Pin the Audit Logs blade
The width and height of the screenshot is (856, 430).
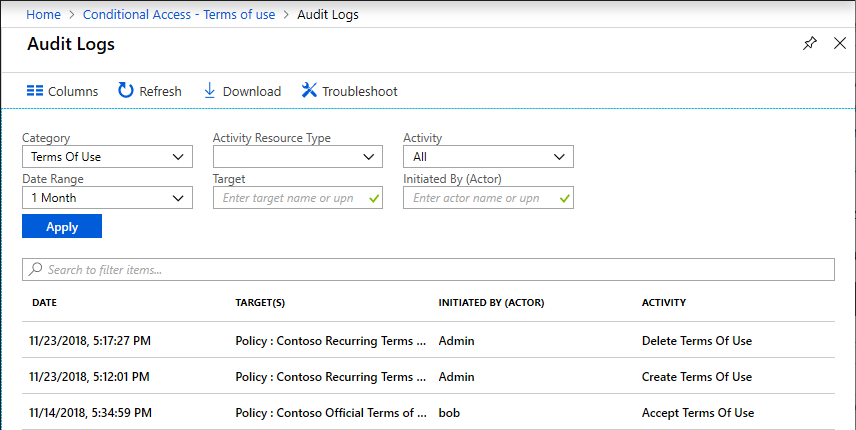point(810,44)
